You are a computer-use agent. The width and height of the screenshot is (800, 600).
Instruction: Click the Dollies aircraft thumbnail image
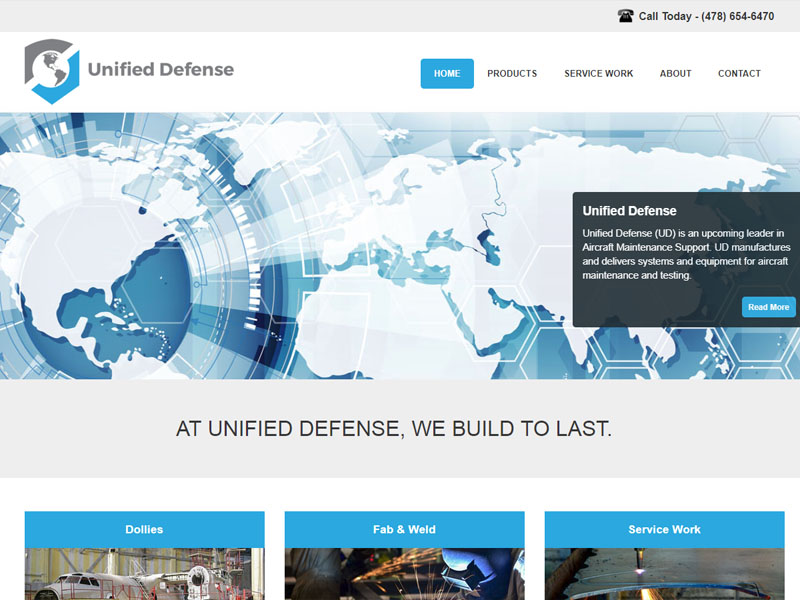[144, 574]
